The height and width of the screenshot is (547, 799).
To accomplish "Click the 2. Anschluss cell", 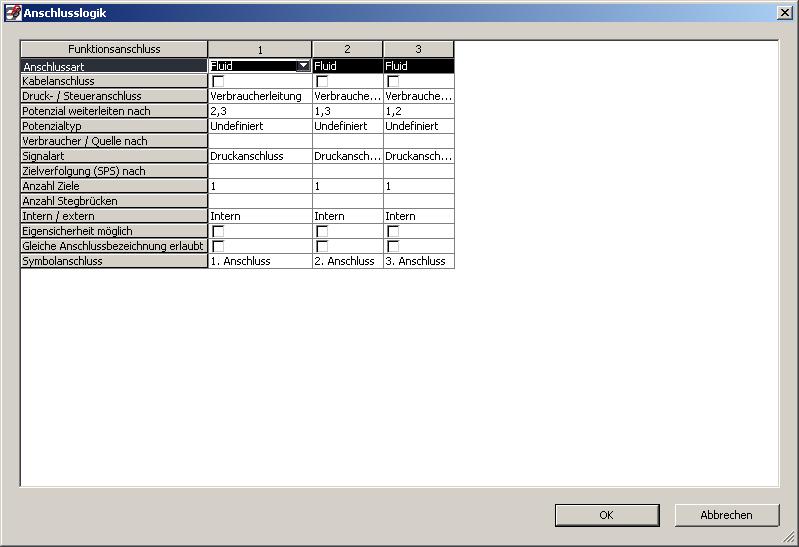I will [347, 262].
